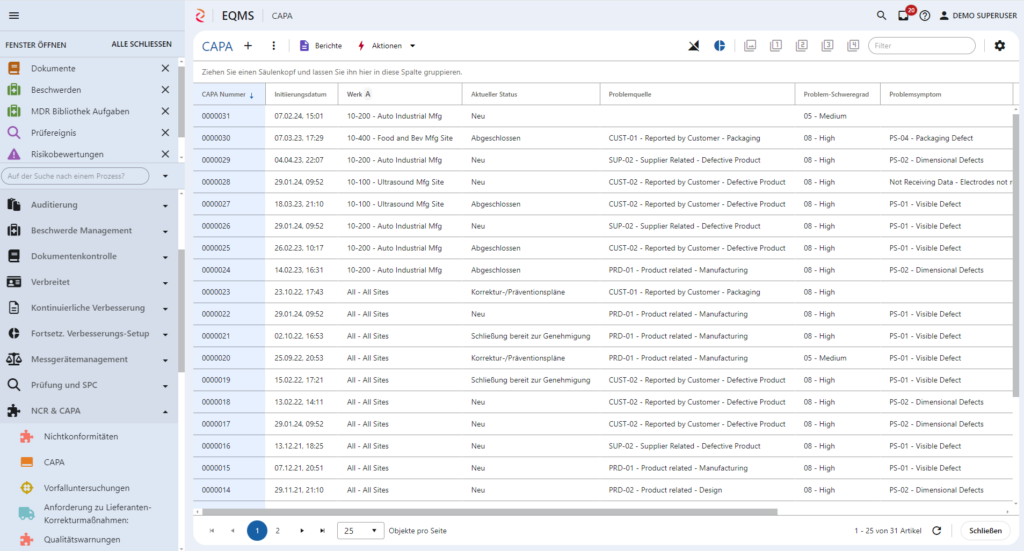This screenshot has width=1024, height=551.
Task: Open Vorfalluntersuchungen in the sidebar
Action: [86, 488]
